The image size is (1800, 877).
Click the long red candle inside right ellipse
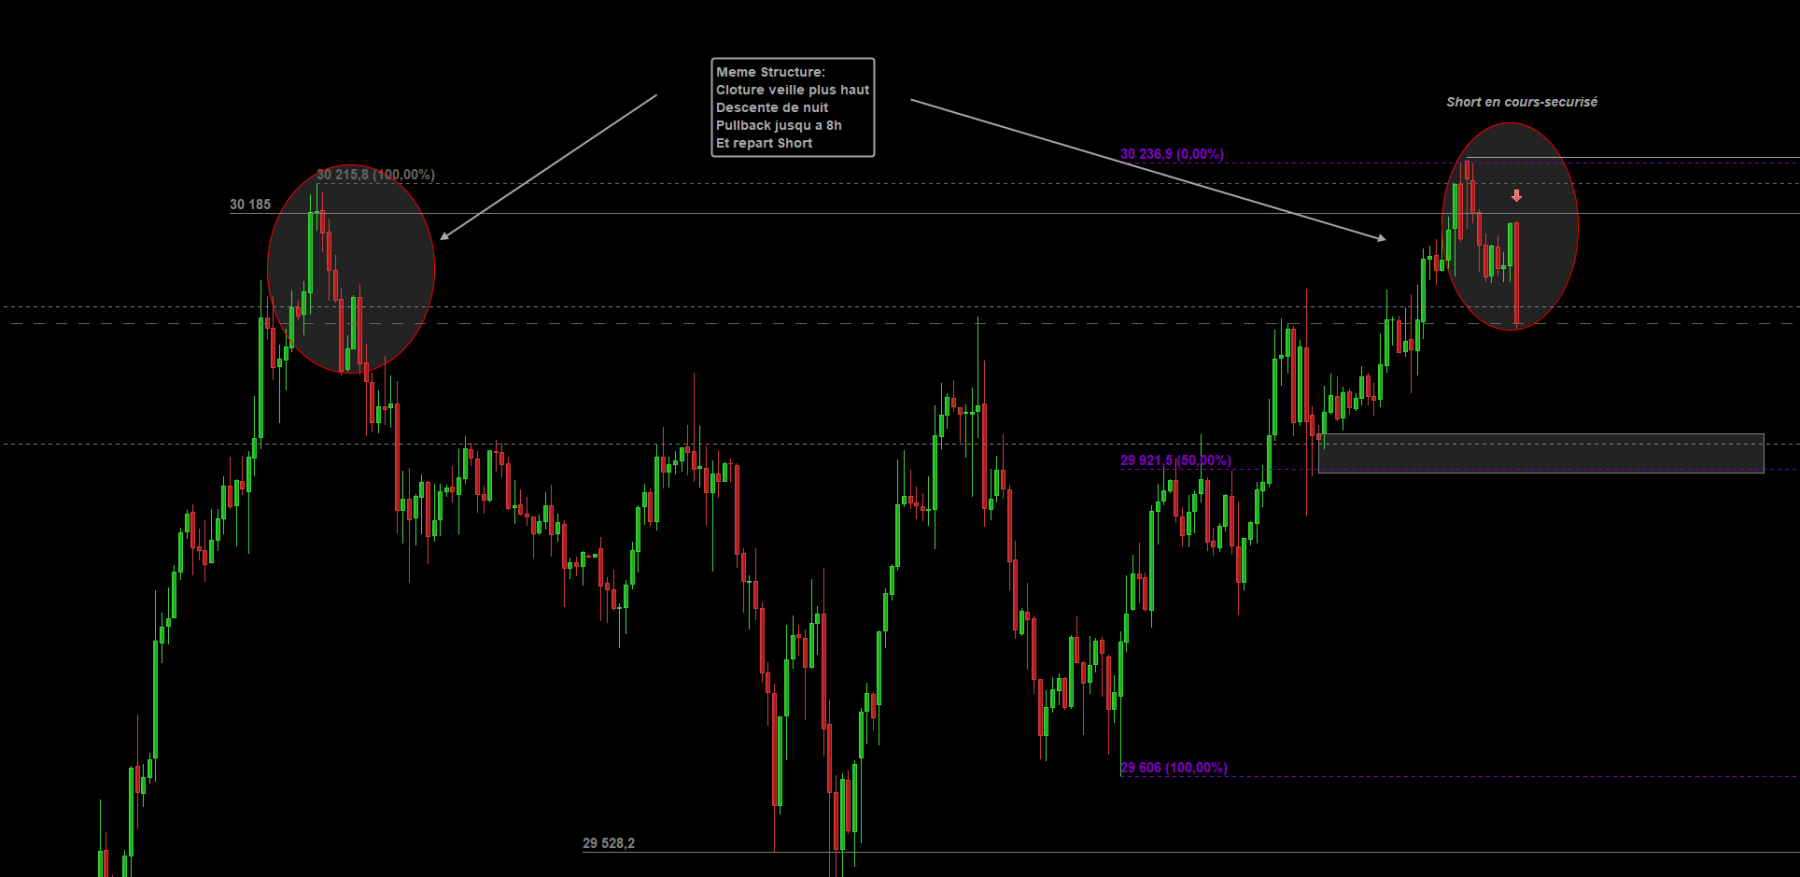[1517, 274]
